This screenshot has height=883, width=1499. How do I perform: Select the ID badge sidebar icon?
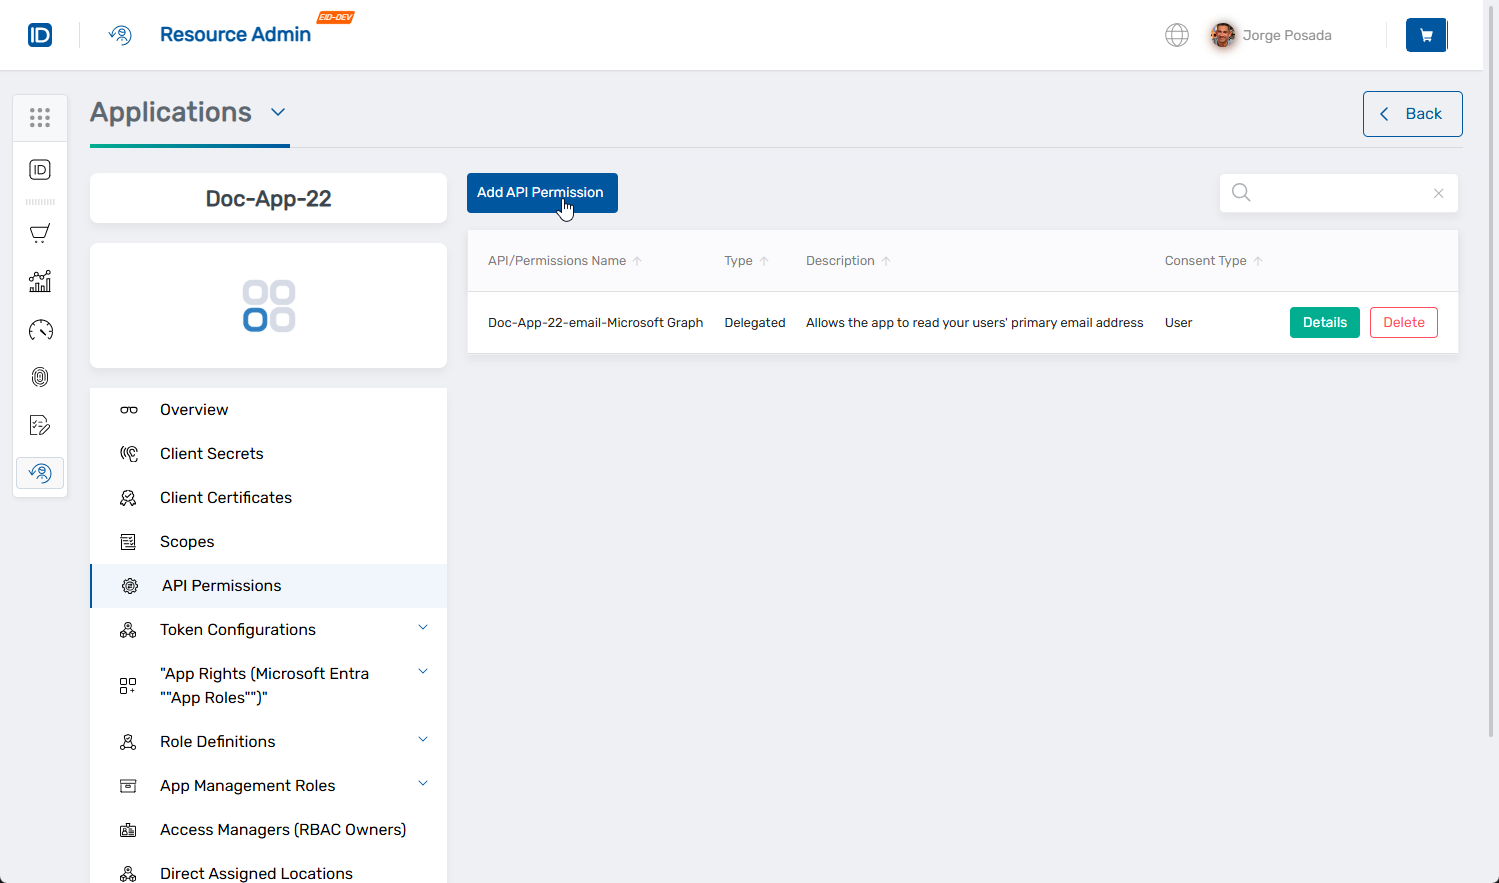[x=40, y=169]
